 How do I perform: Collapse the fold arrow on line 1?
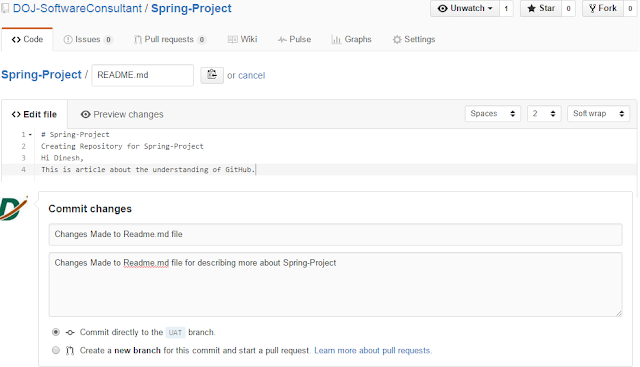pos(30,135)
